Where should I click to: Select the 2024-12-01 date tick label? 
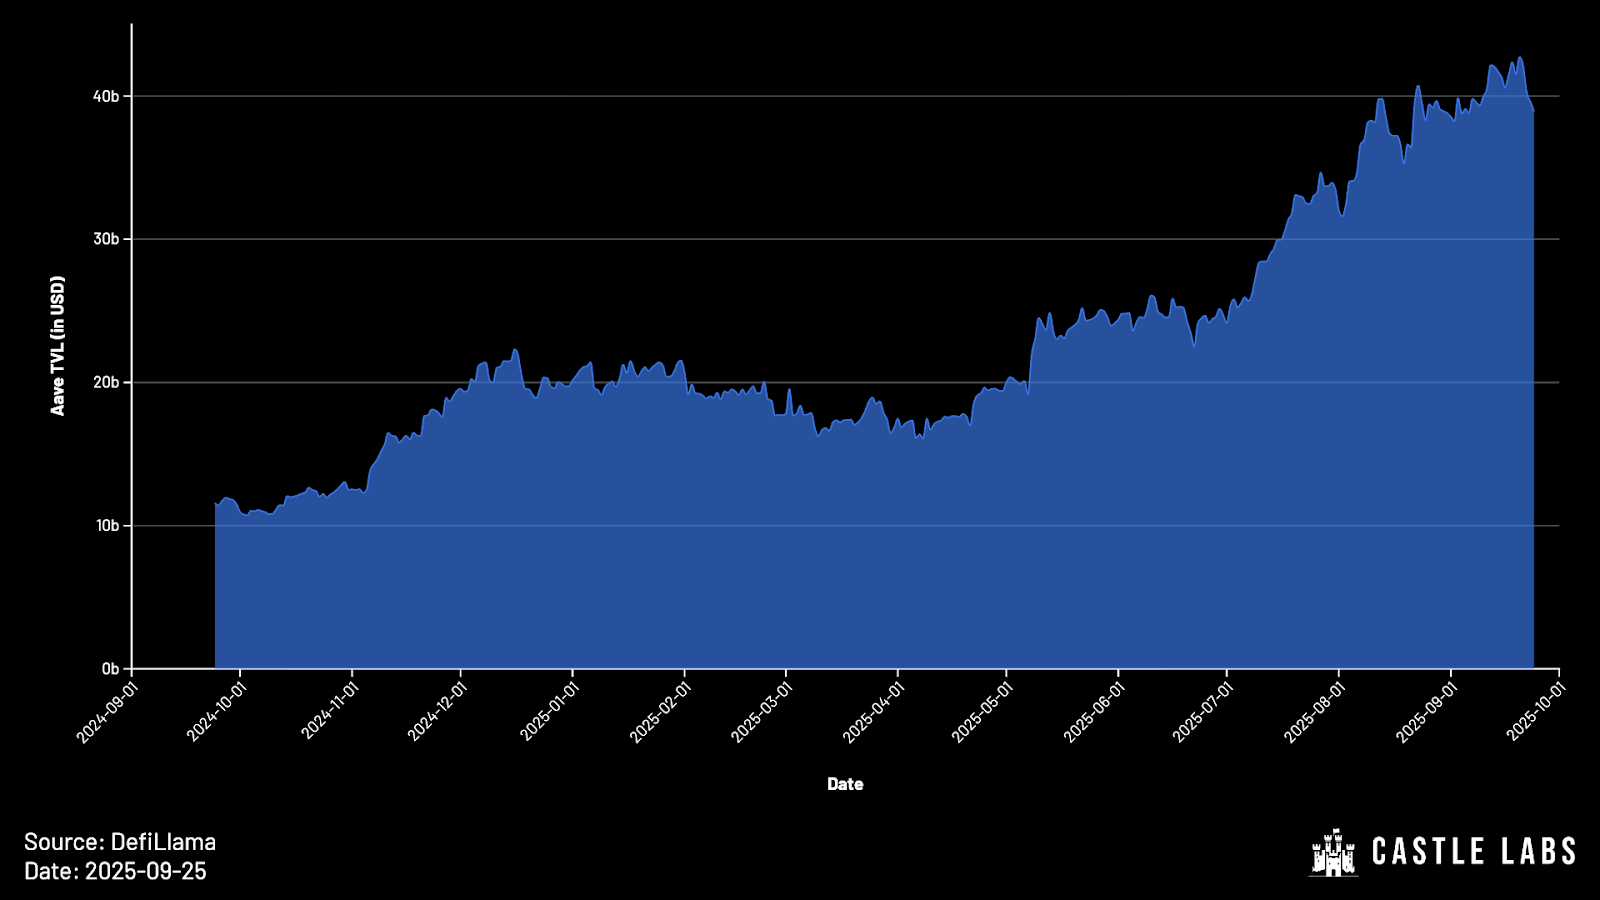click(x=436, y=712)
